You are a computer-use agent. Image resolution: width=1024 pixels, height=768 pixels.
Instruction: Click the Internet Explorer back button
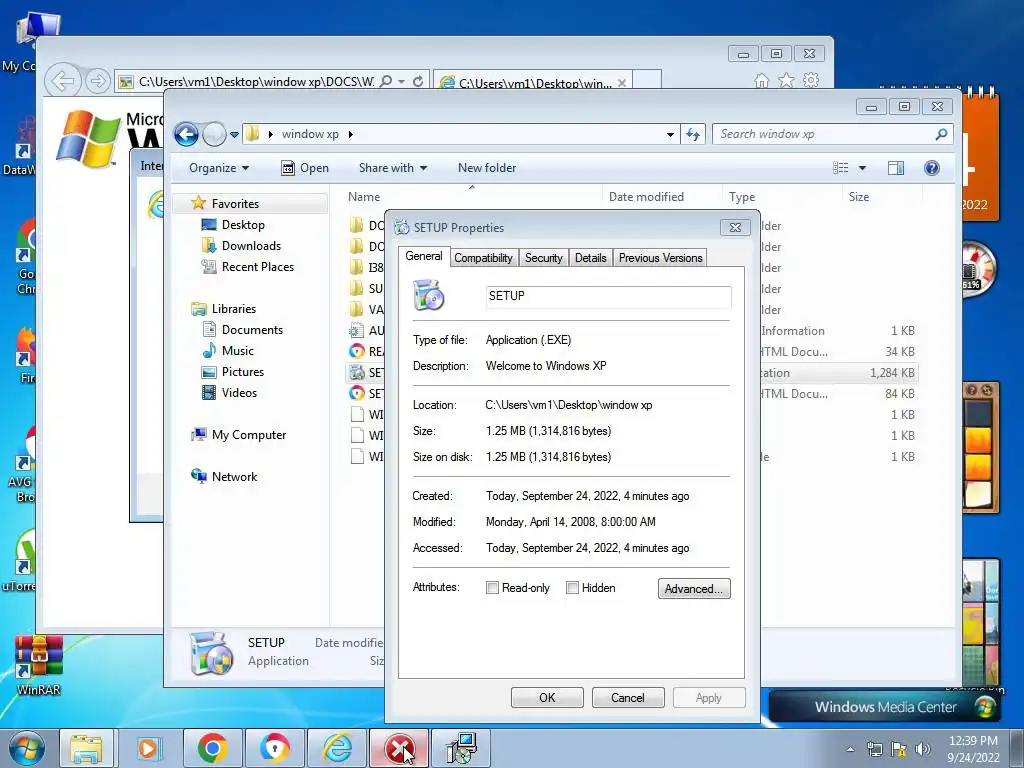63,81
